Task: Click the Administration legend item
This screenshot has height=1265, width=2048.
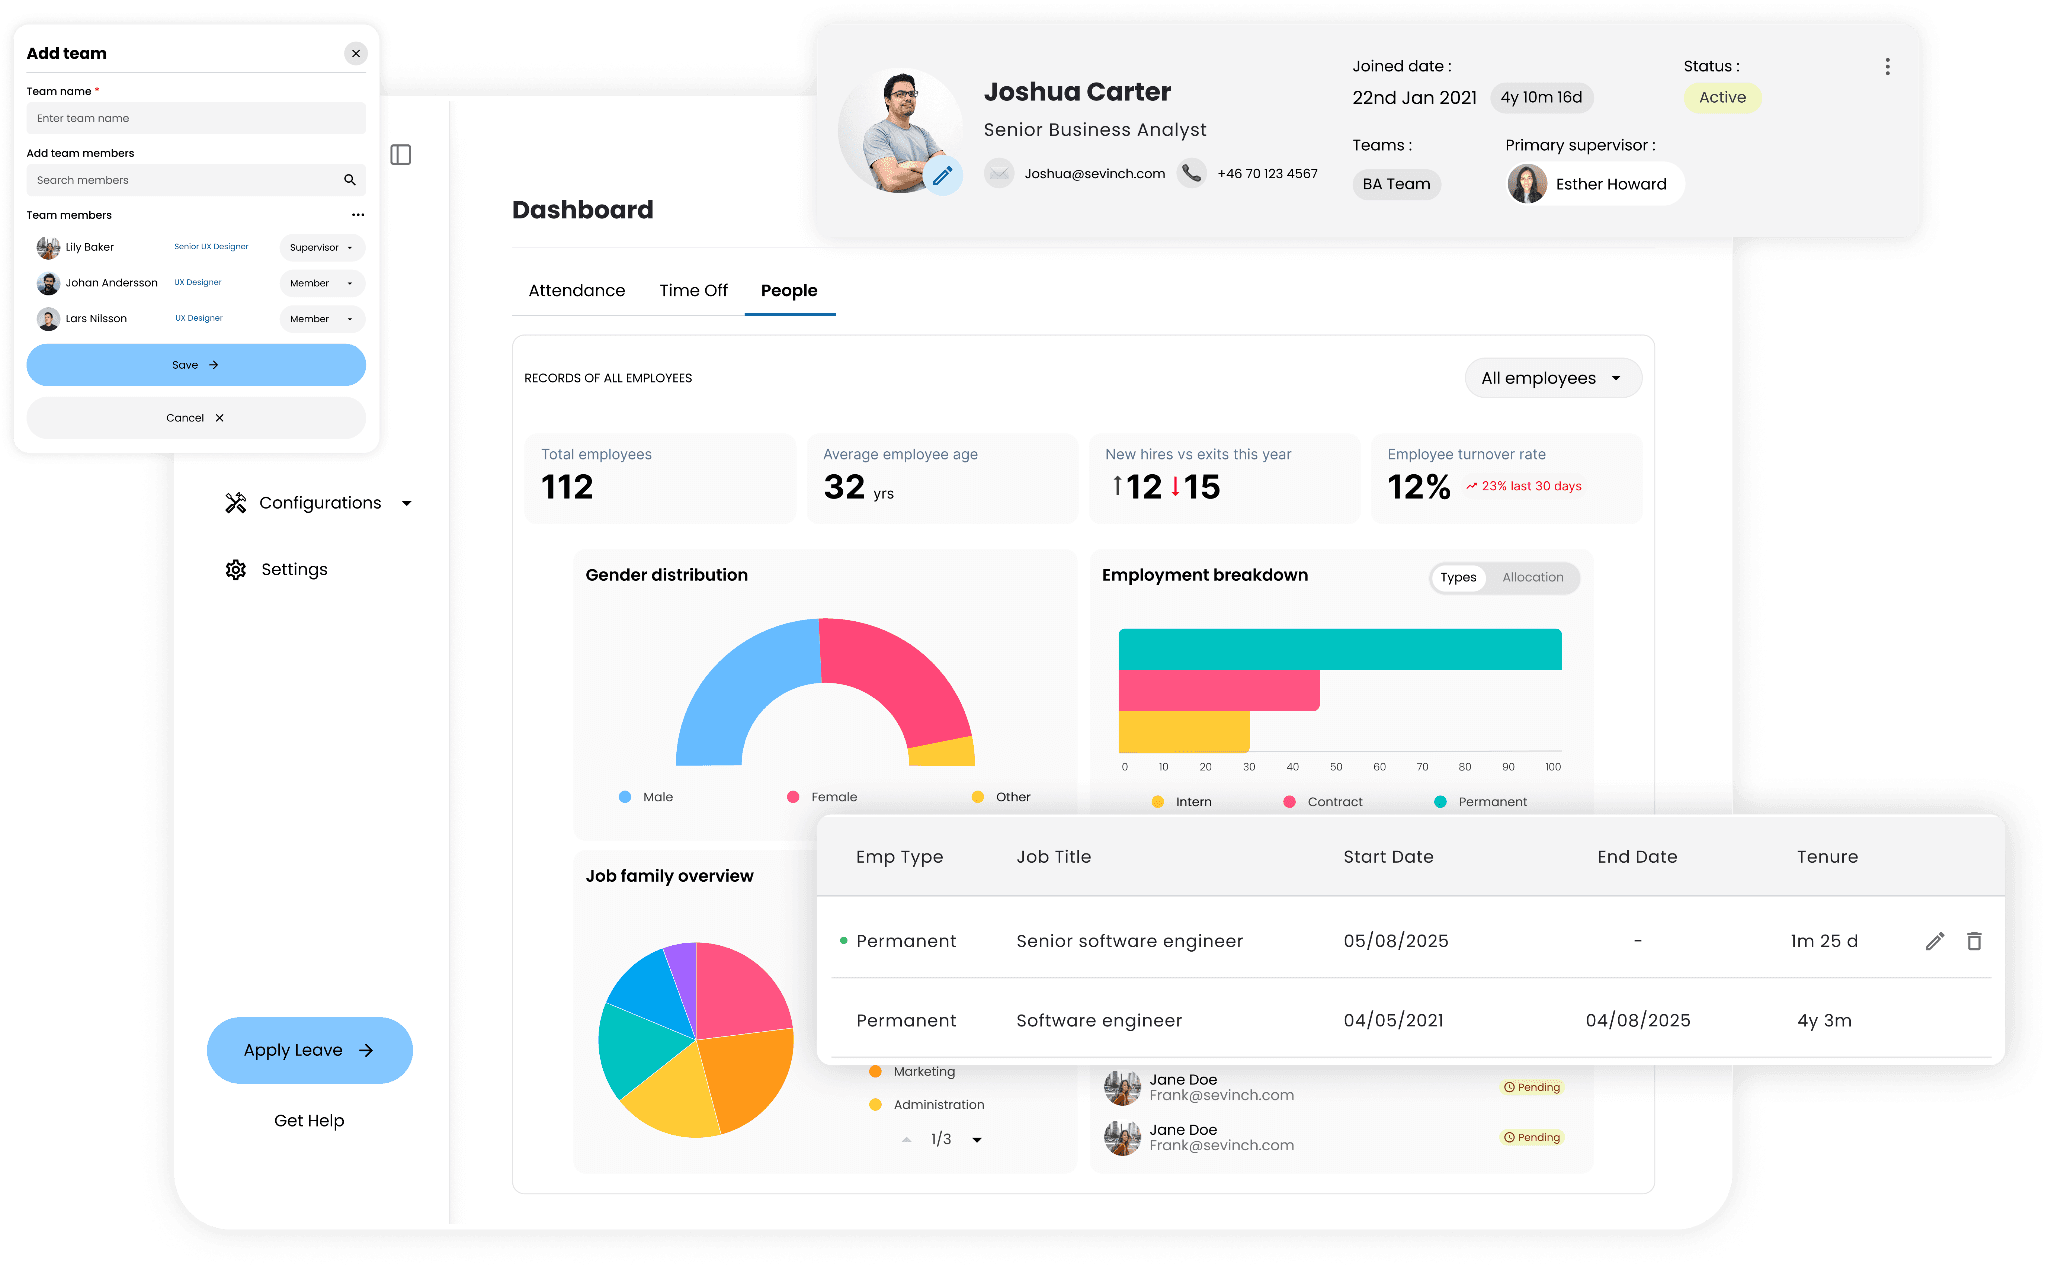Action: coord(927,1105)
